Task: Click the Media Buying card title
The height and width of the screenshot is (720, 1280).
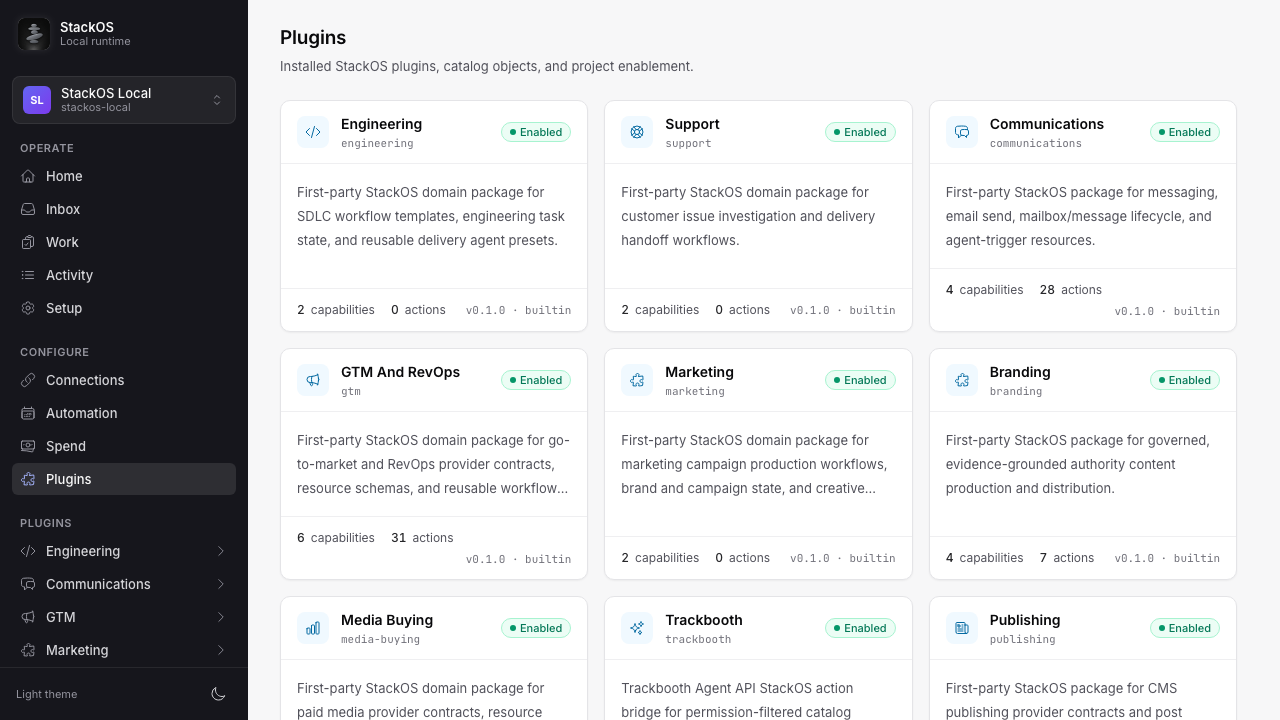Action: coord(387,620)
